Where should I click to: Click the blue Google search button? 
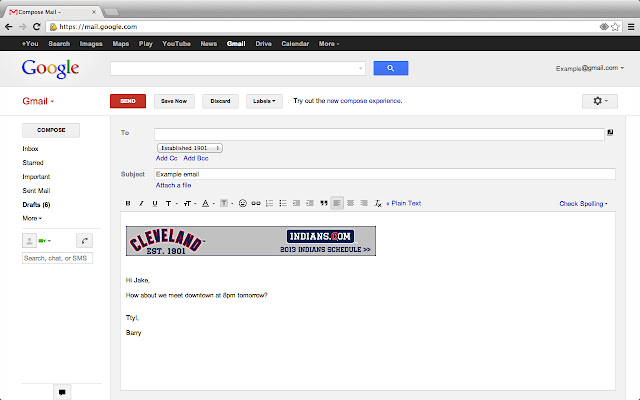click(x=391, y=68)
